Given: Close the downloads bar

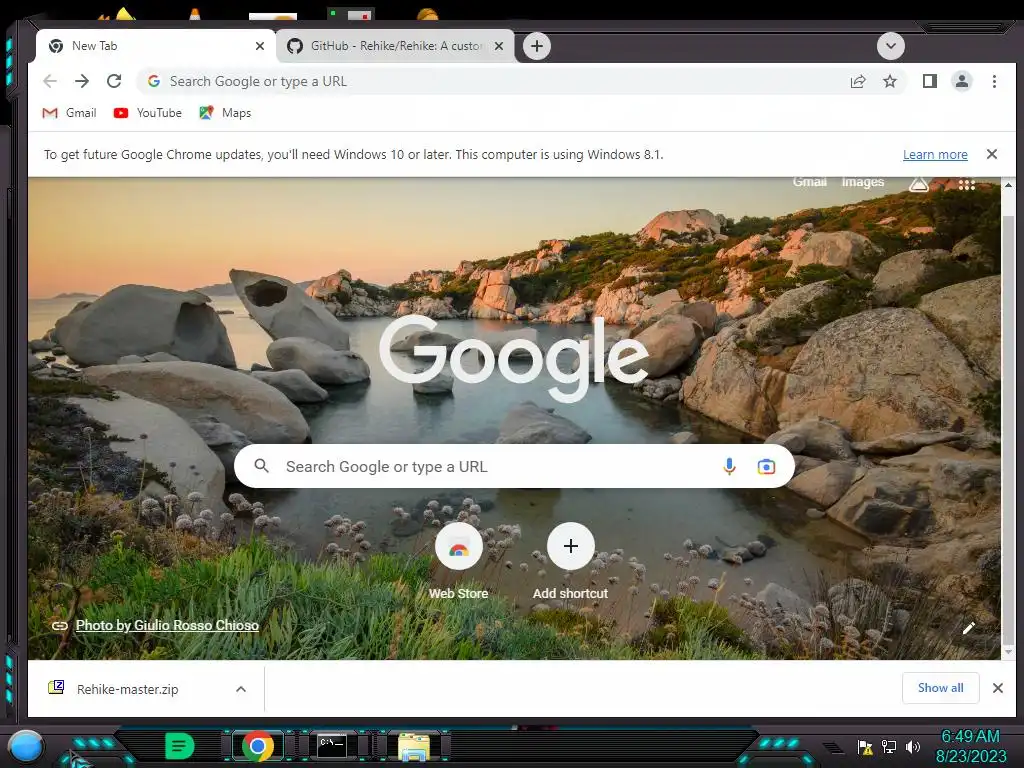Looking at the screenshot, I should point(998,688).
